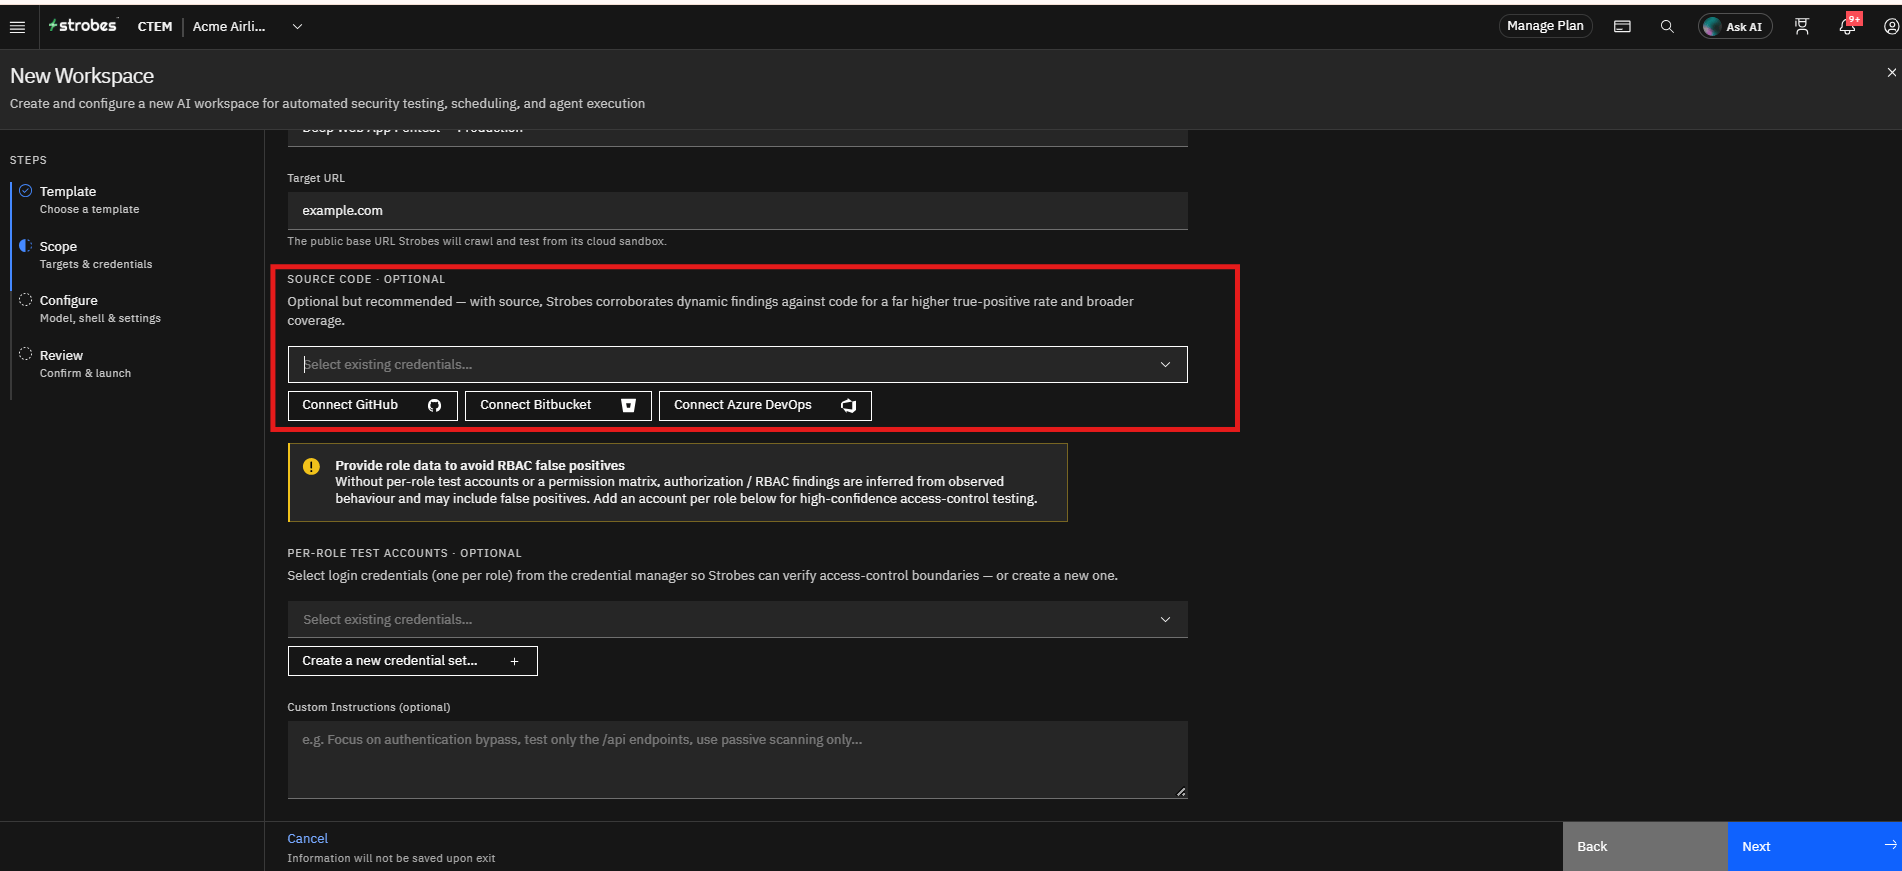The image size is (1902, 871).
Task: Click the Configure step circle icon
Action: point(26,299)
